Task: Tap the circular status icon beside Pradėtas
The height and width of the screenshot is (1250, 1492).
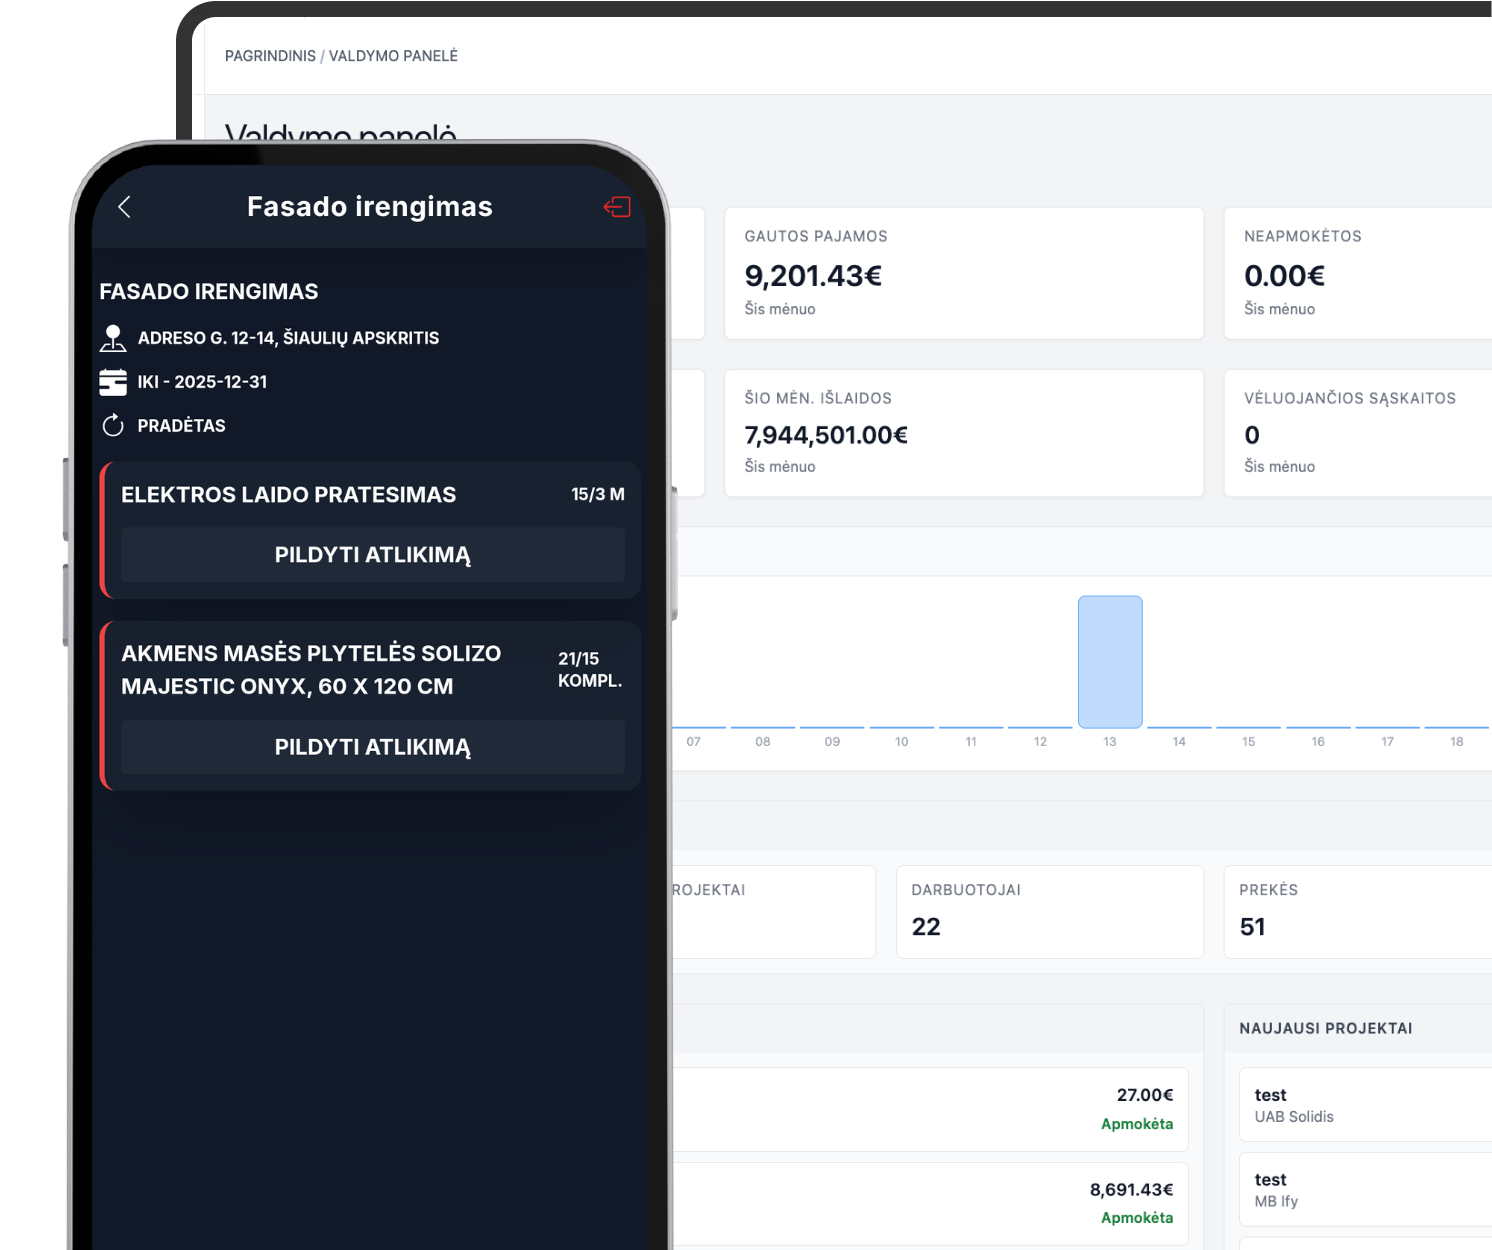Action: [113, 426]
